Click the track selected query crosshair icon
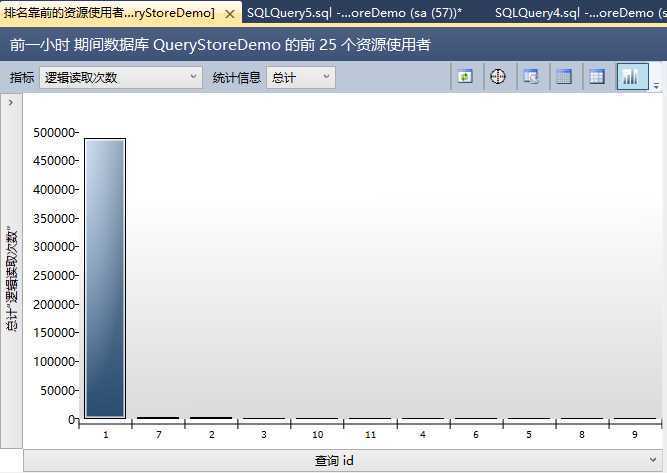The width and height of the screenshot is (667, 473). click(497, 77)
